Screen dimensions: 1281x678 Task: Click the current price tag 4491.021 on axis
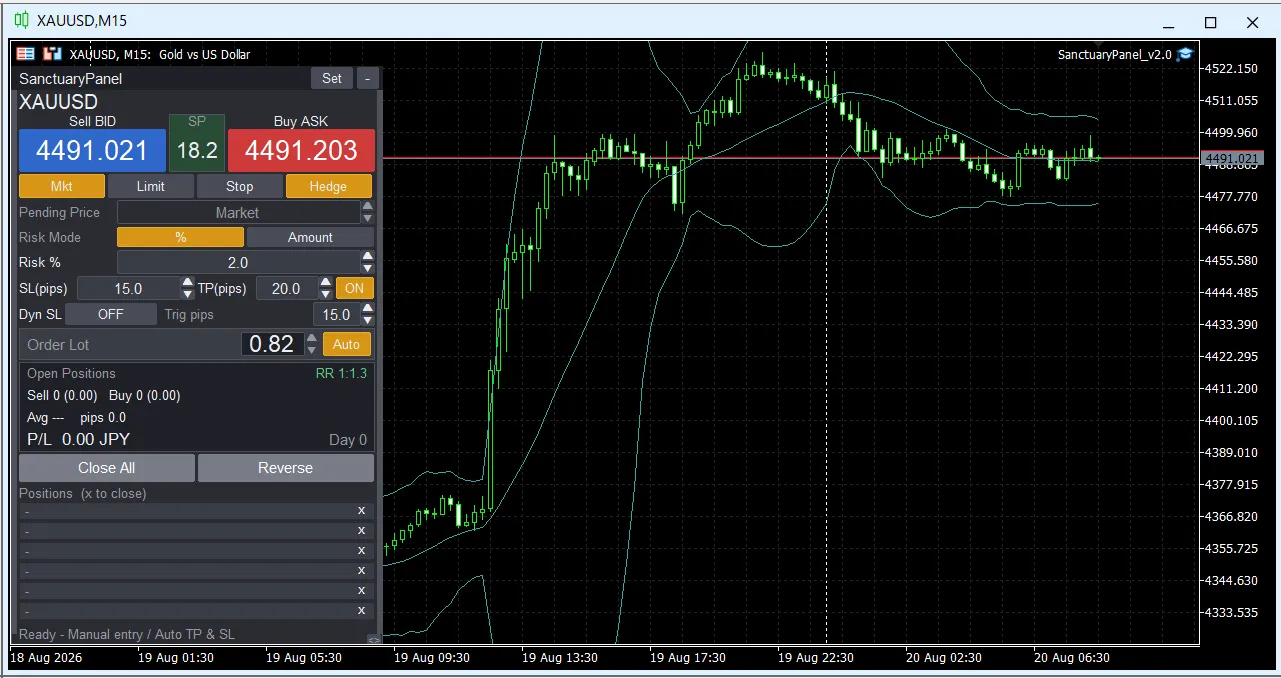click(1232, 158)
